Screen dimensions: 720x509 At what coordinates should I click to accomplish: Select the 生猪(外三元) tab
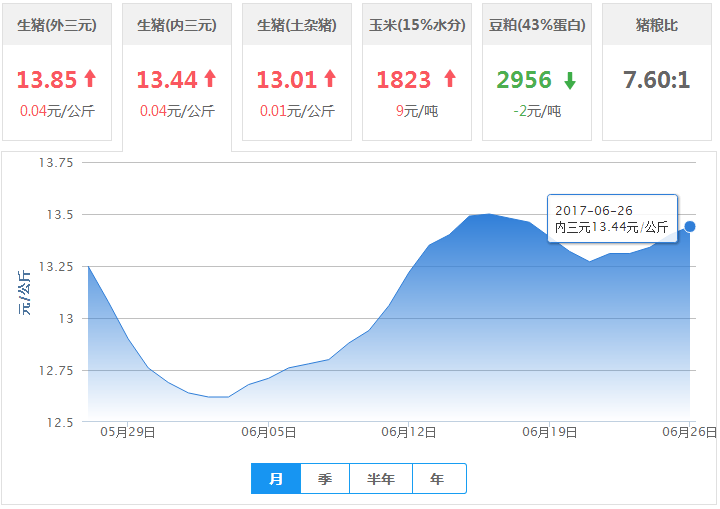[57, 25]
